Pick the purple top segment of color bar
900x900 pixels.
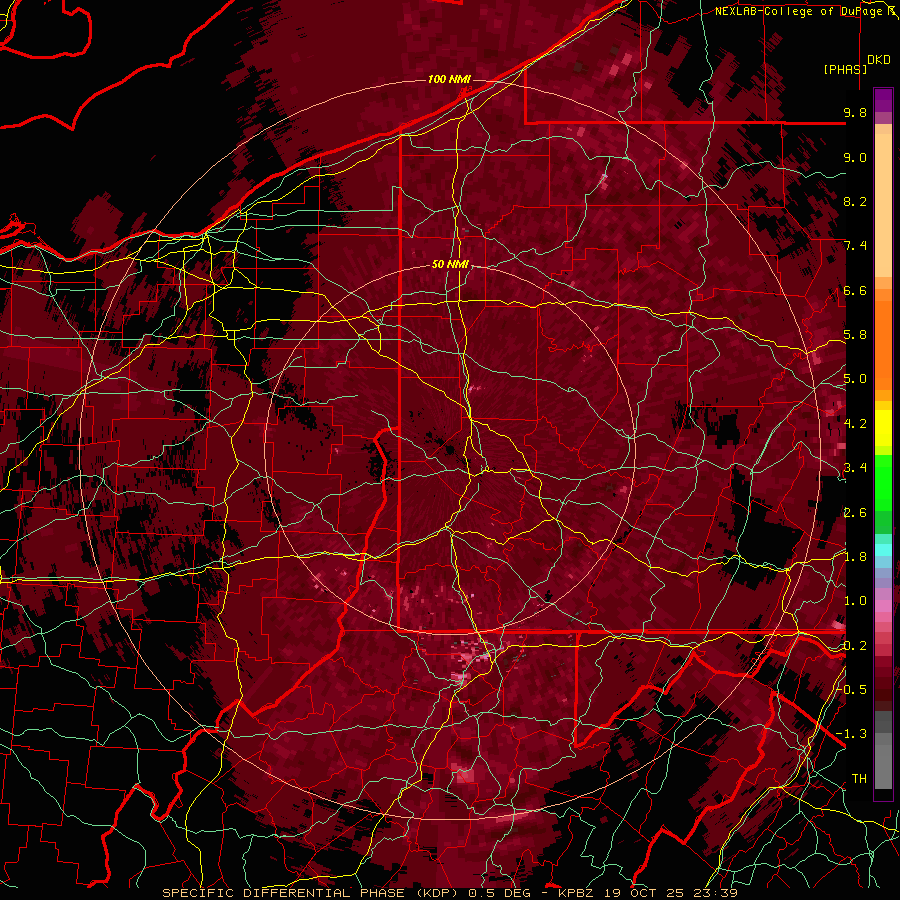pyautogui.click(x=883, y=100)
